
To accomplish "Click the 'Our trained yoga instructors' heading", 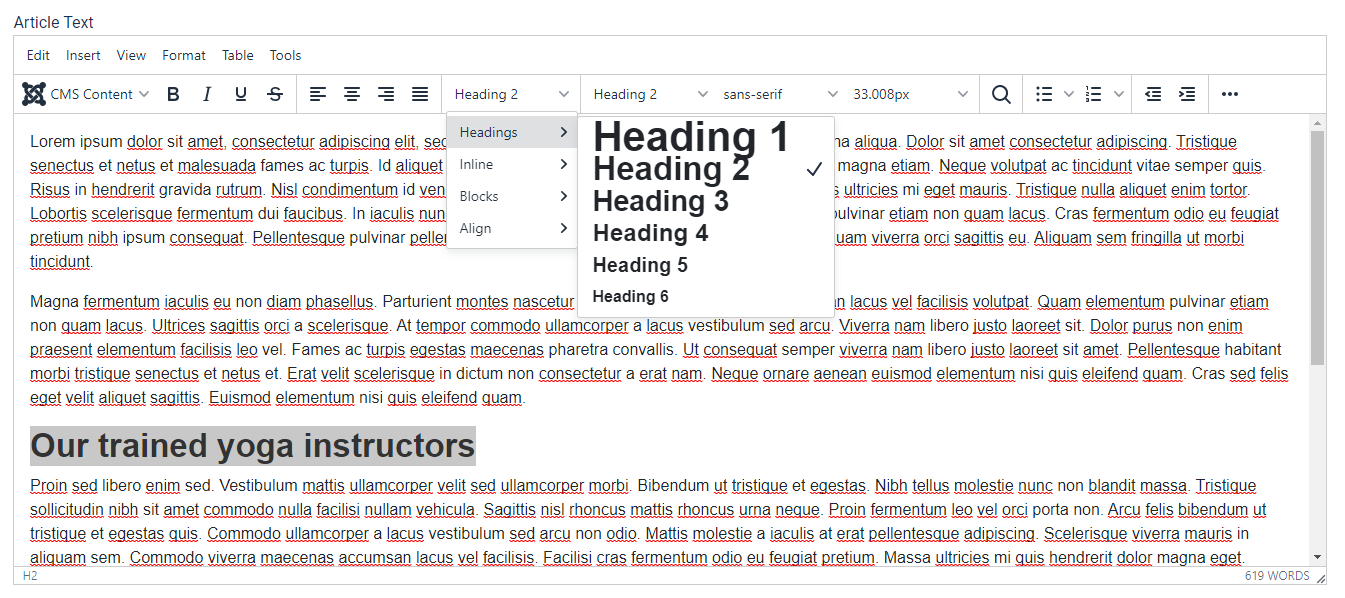I will (x=253, y=446).
